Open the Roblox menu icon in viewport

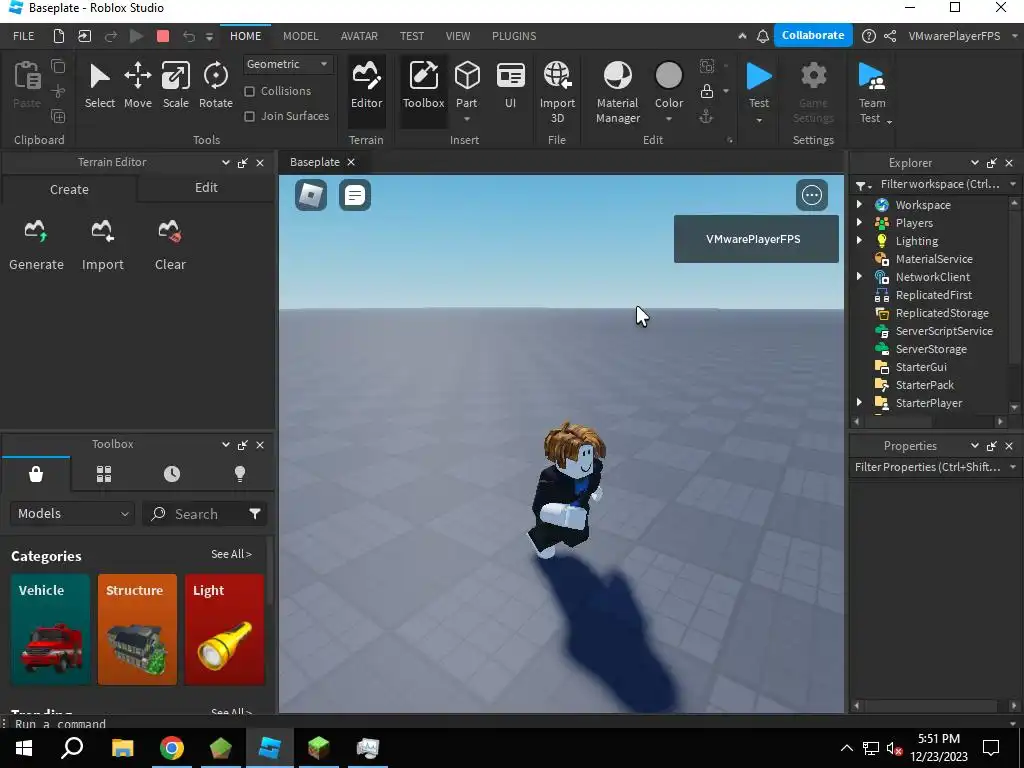(311, 195)
